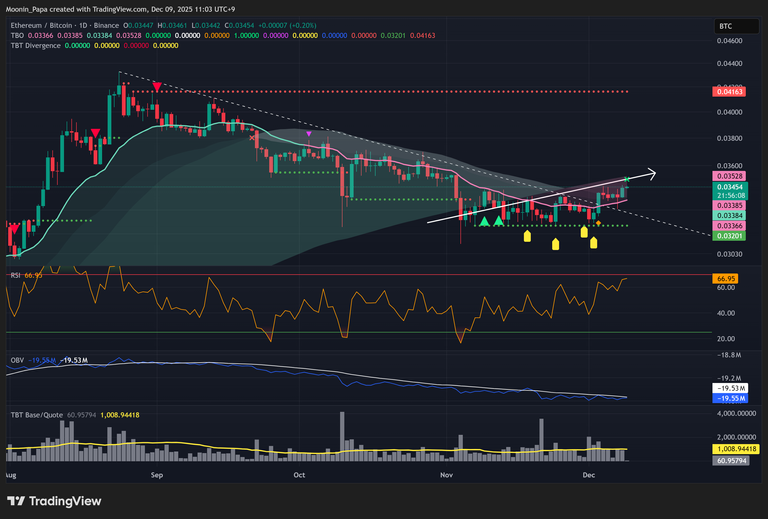The width and height of the screenshot is (768, 519).
Task: Click the white trendline arrowhead
Action: click(x=651, y=174)
